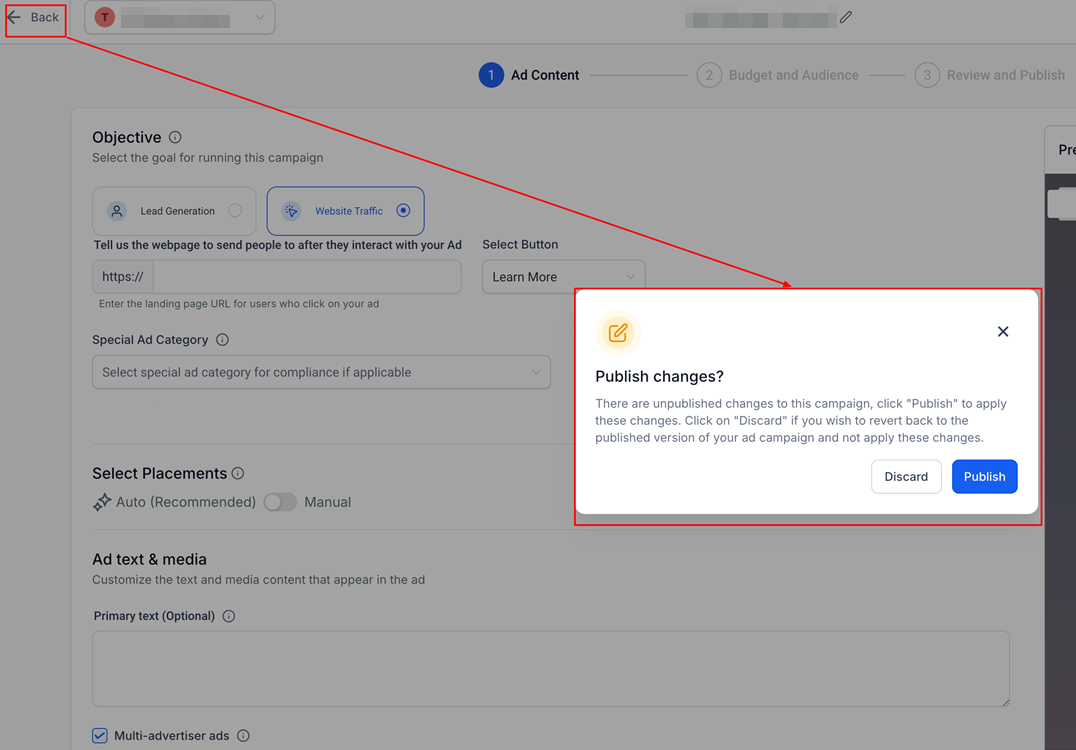
Task: Expand the special ad category dropdown
Action: click(321, 372)
